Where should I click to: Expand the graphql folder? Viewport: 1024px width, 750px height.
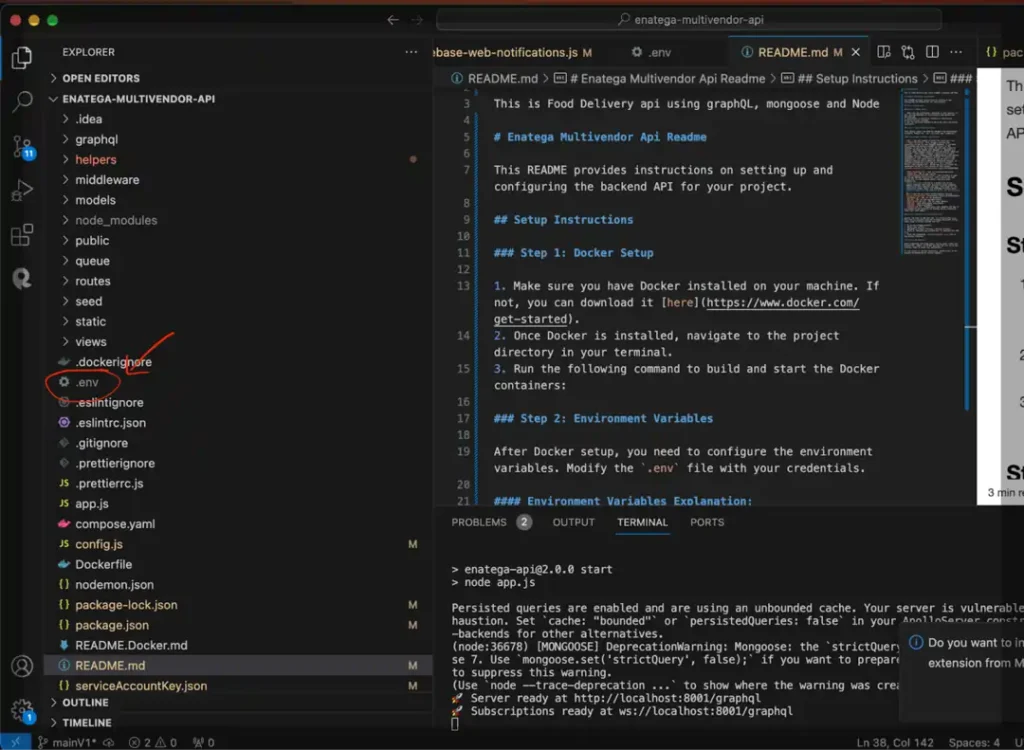[x=96, y=139]
